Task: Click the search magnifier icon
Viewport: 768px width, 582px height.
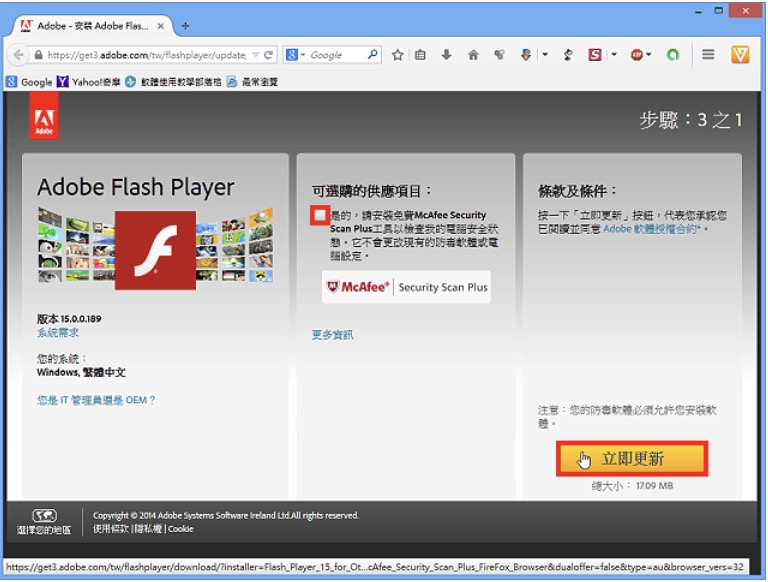Action: [373, 54]
